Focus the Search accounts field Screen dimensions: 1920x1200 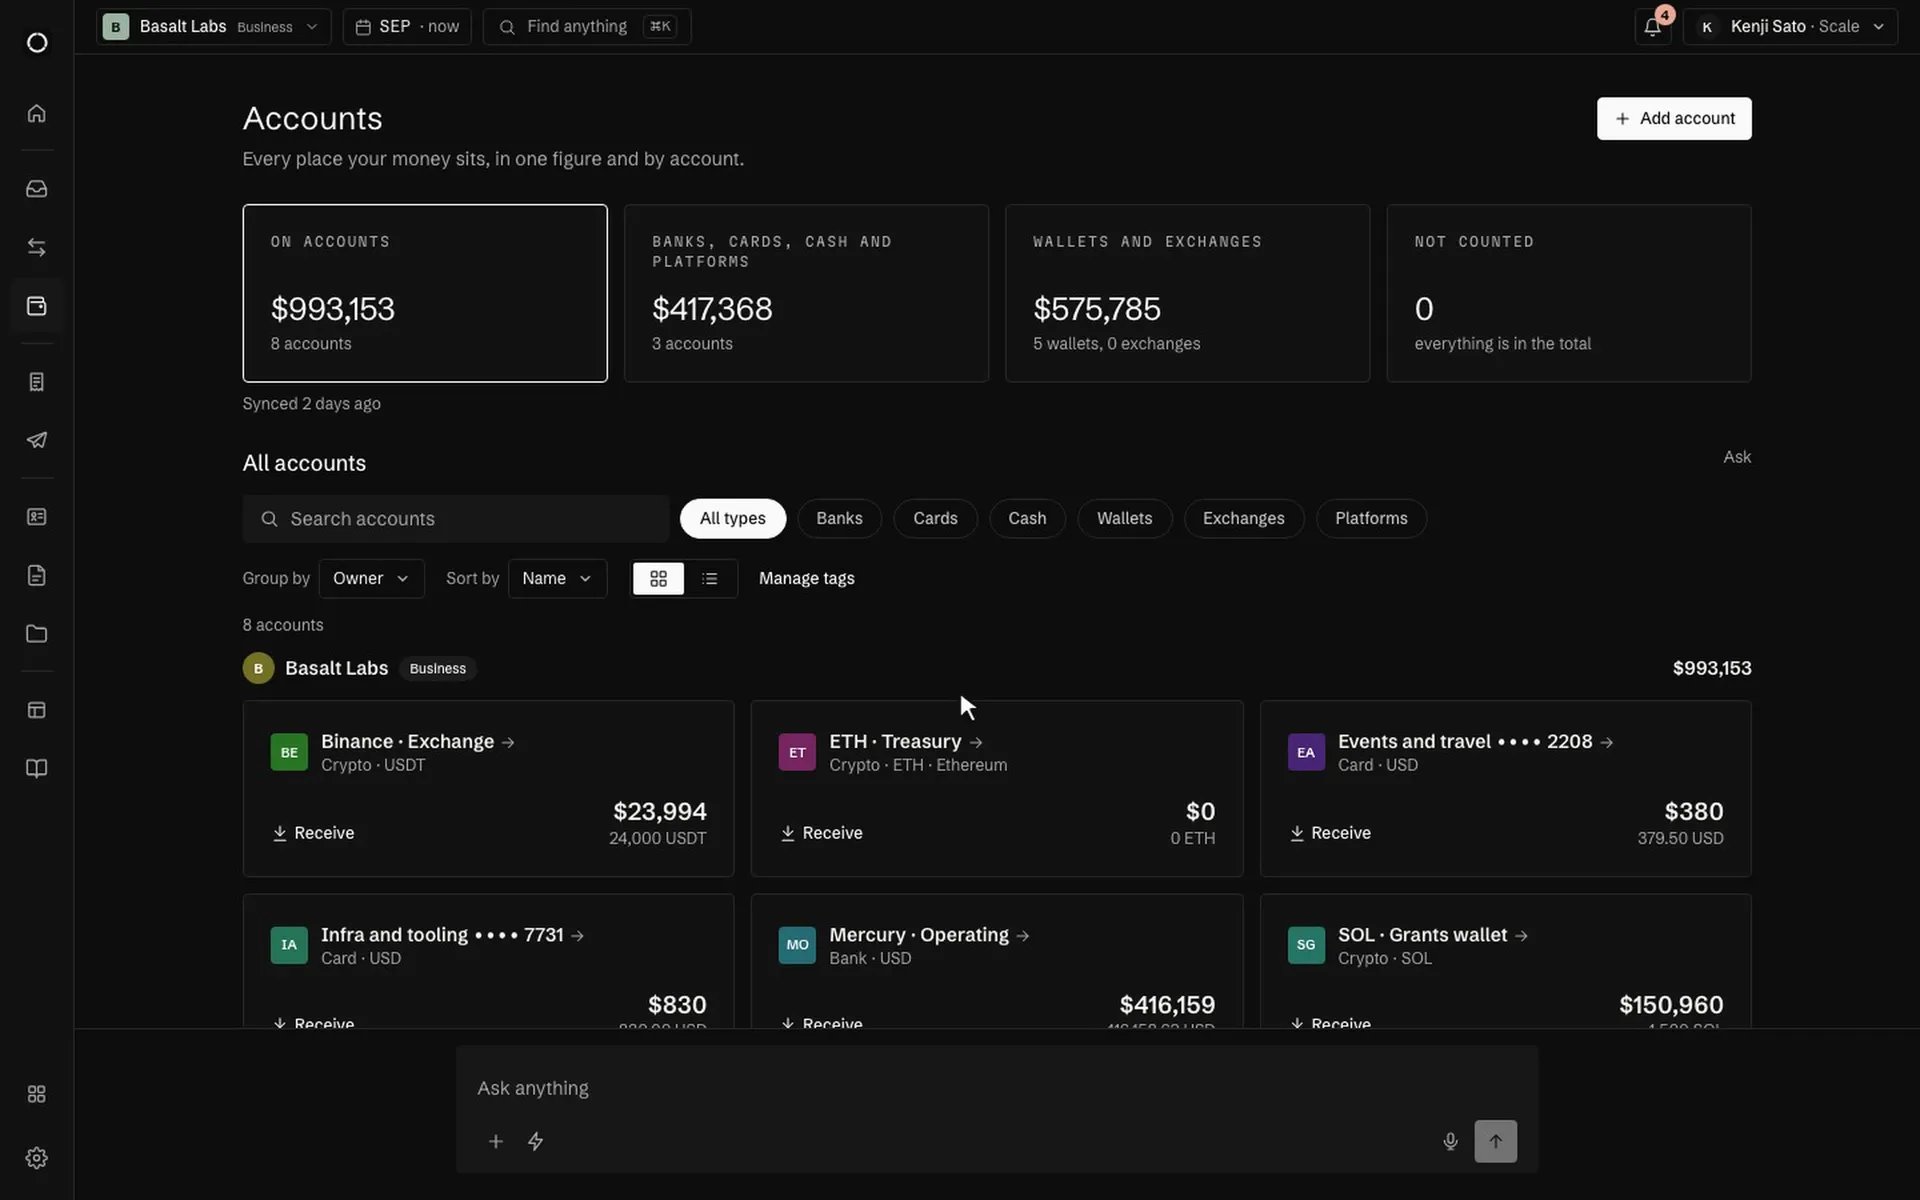[x=456, y=518]
